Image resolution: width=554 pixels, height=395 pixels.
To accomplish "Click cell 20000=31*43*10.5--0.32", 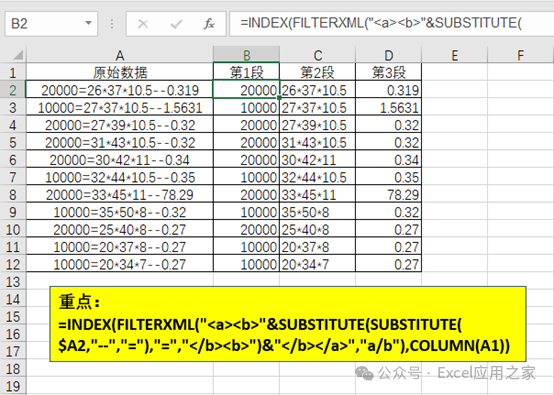I will pos(120,142).
